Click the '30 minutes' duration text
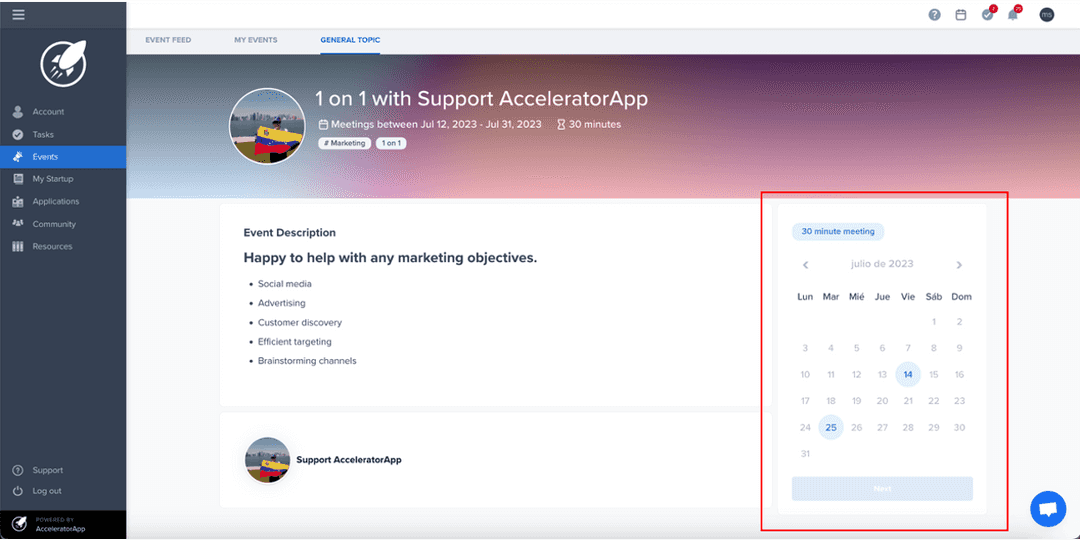 coord(594,125)
